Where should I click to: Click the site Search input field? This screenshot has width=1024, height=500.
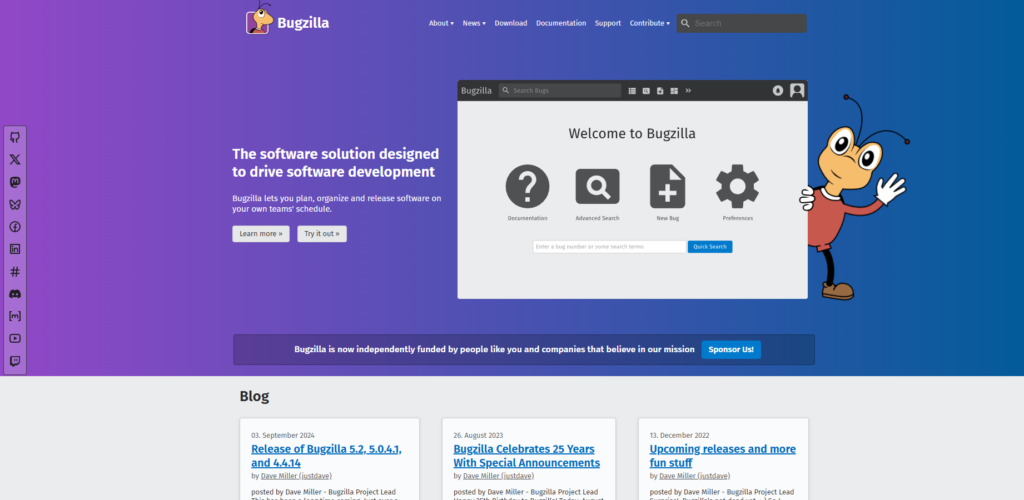[x=747, y=23]
